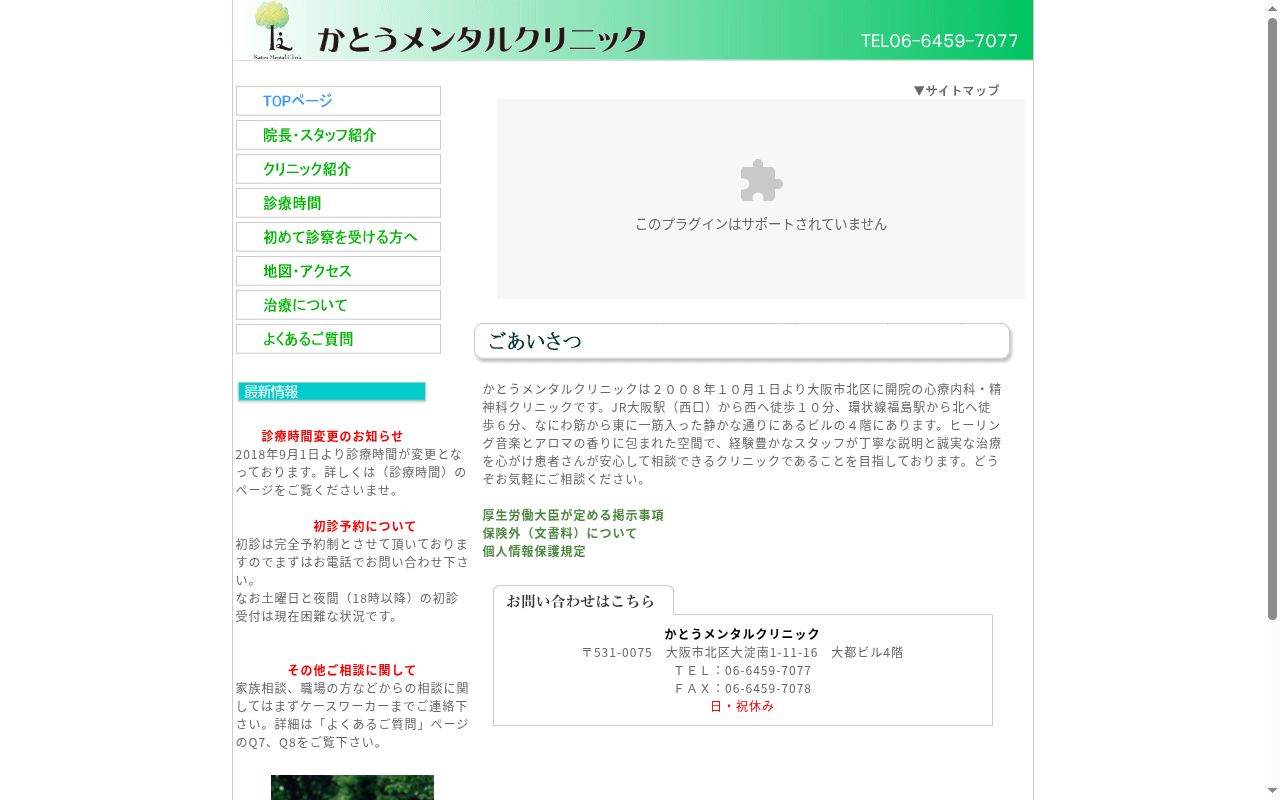This screenshot has width=1280, height=800.
Task: Click 診療時間変更のお知らせ heading
Action: 333,436
